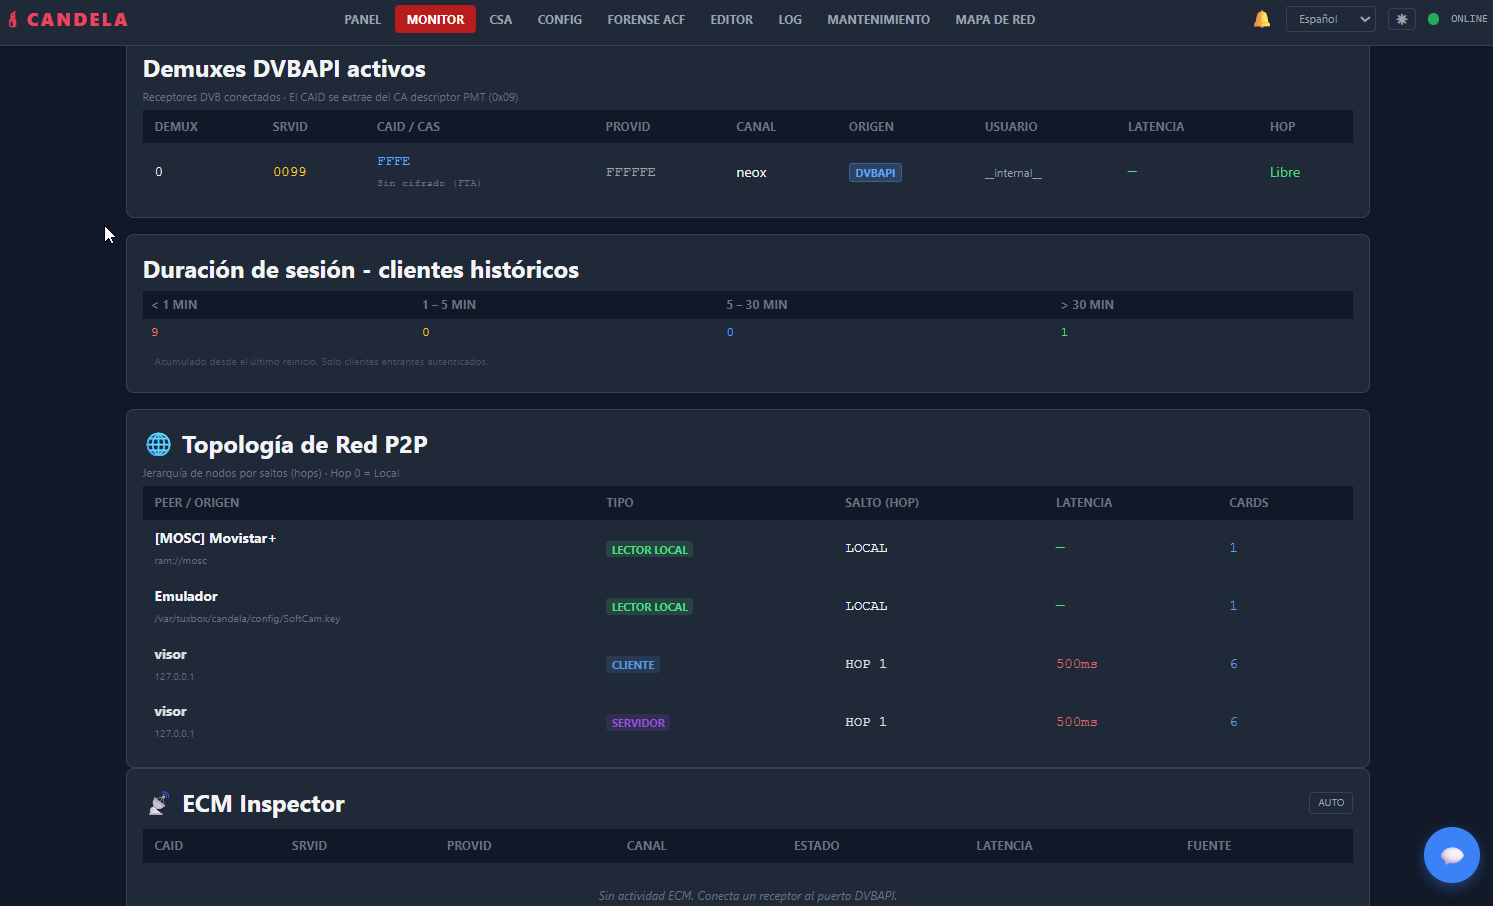1493x906 pixels.
Task: Select the [MOSC] Movistar+ peer name
Action: 215,538
